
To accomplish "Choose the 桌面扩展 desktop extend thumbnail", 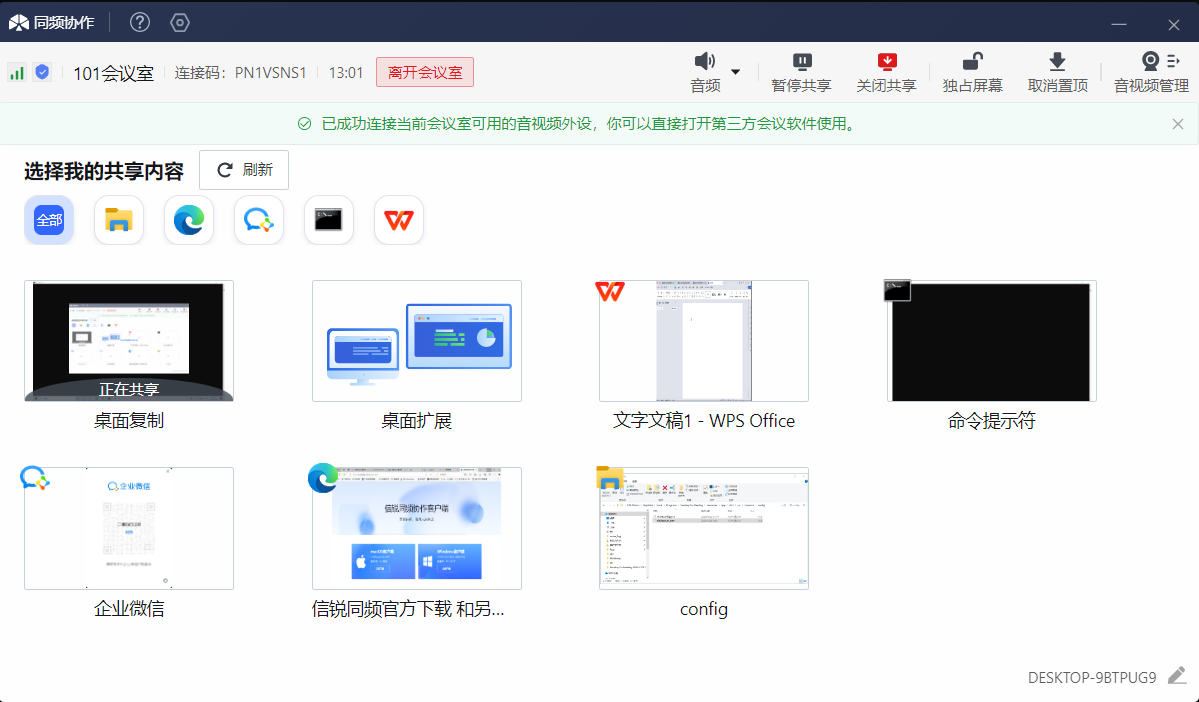I will pyautogui.click(x=417, y=341).
